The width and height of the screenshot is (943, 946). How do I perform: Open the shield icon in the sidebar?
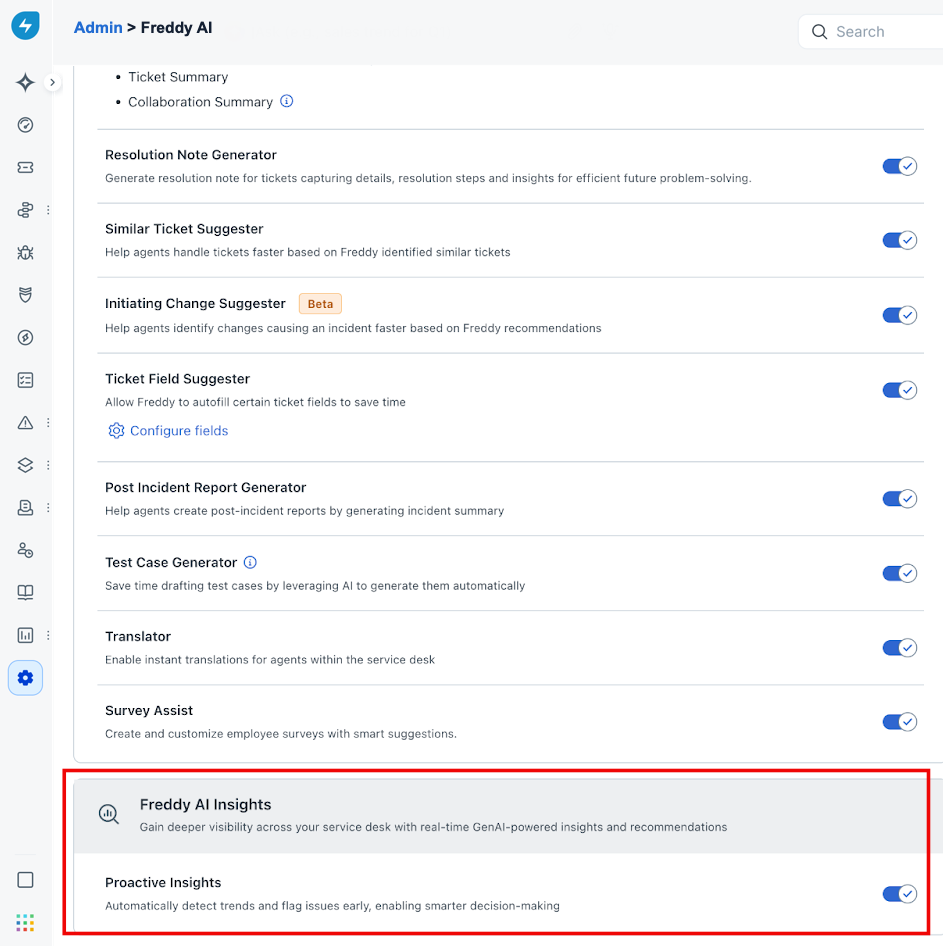click(25, 295)
